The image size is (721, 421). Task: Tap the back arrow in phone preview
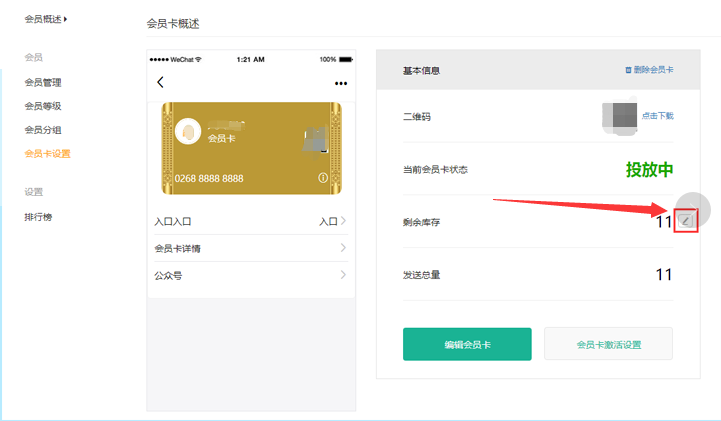coord(160,83)
